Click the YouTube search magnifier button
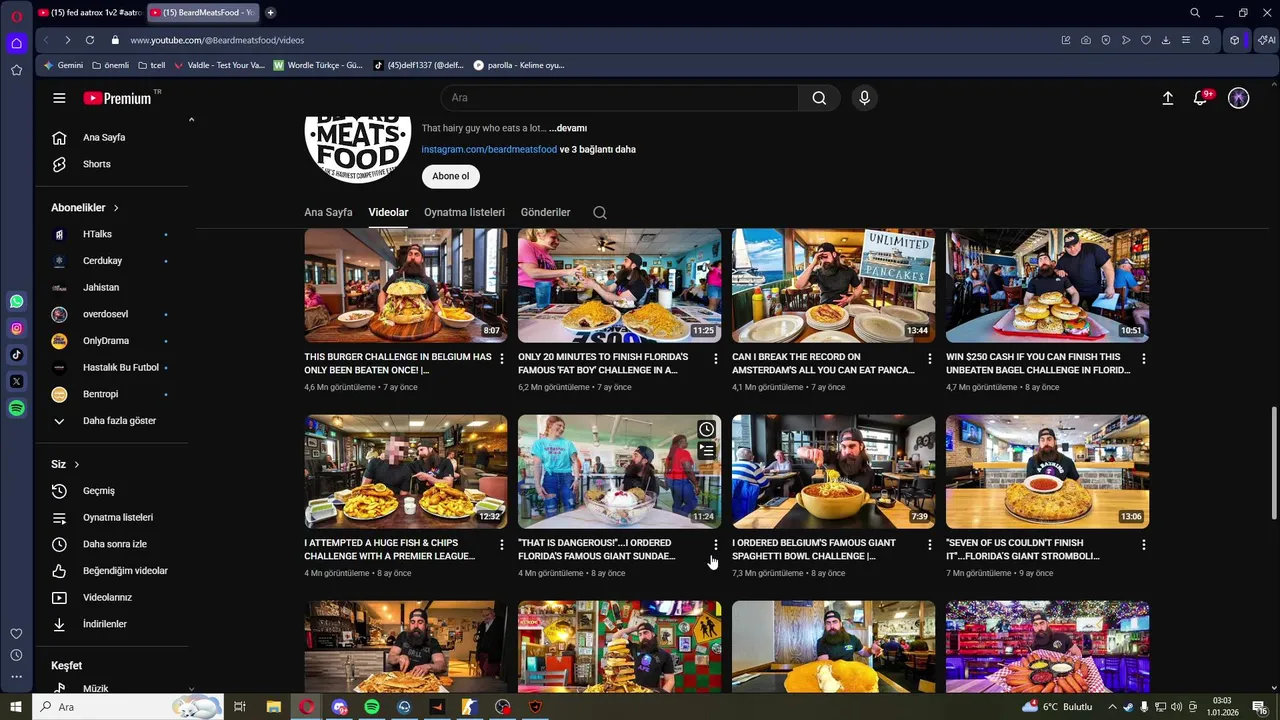 pyautogui.click(x=819, y=98)
